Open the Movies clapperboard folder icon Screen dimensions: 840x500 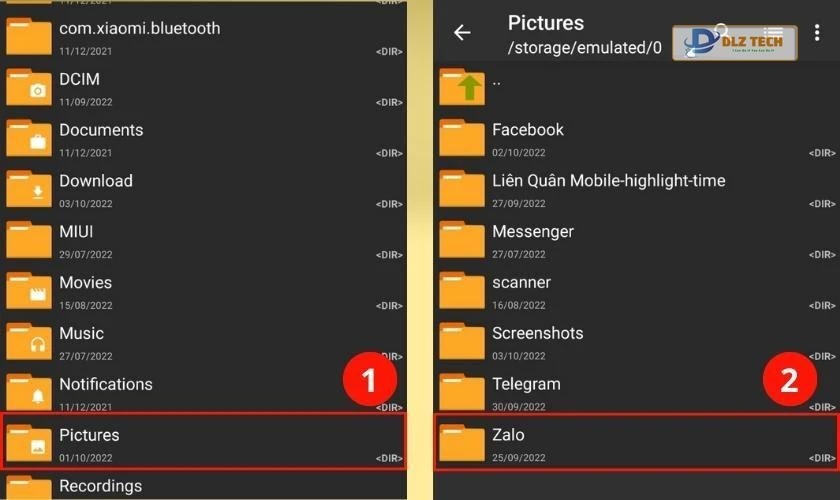pos(29,292)
